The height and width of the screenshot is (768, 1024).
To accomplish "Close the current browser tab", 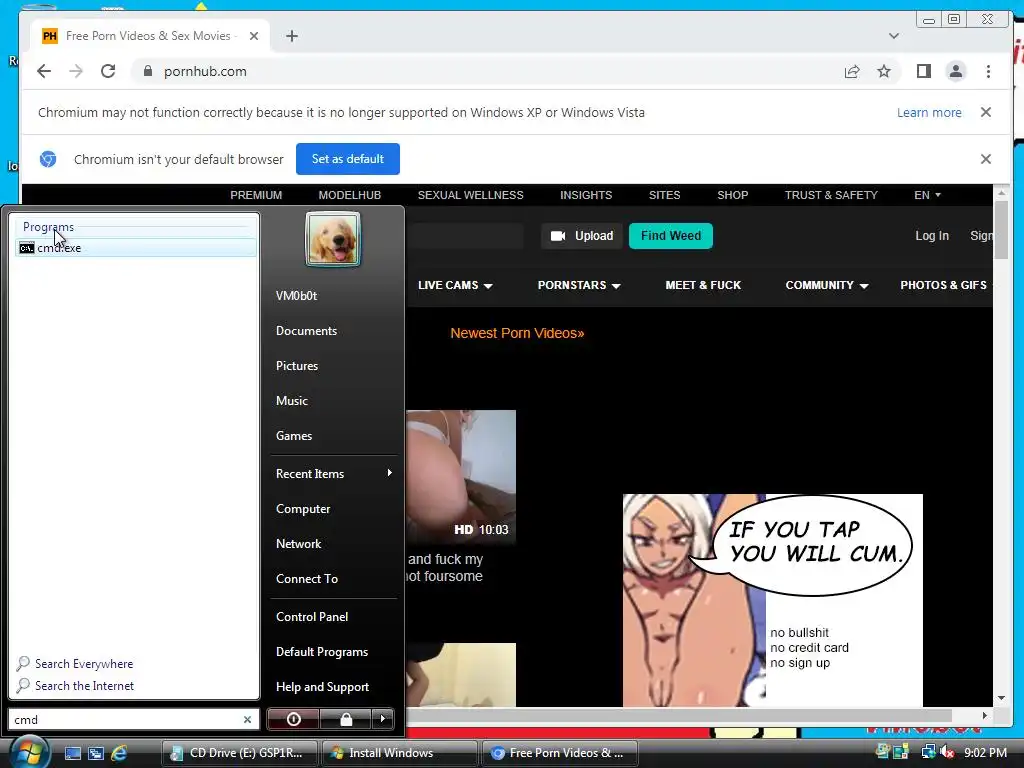I will [x=254, y=36].
